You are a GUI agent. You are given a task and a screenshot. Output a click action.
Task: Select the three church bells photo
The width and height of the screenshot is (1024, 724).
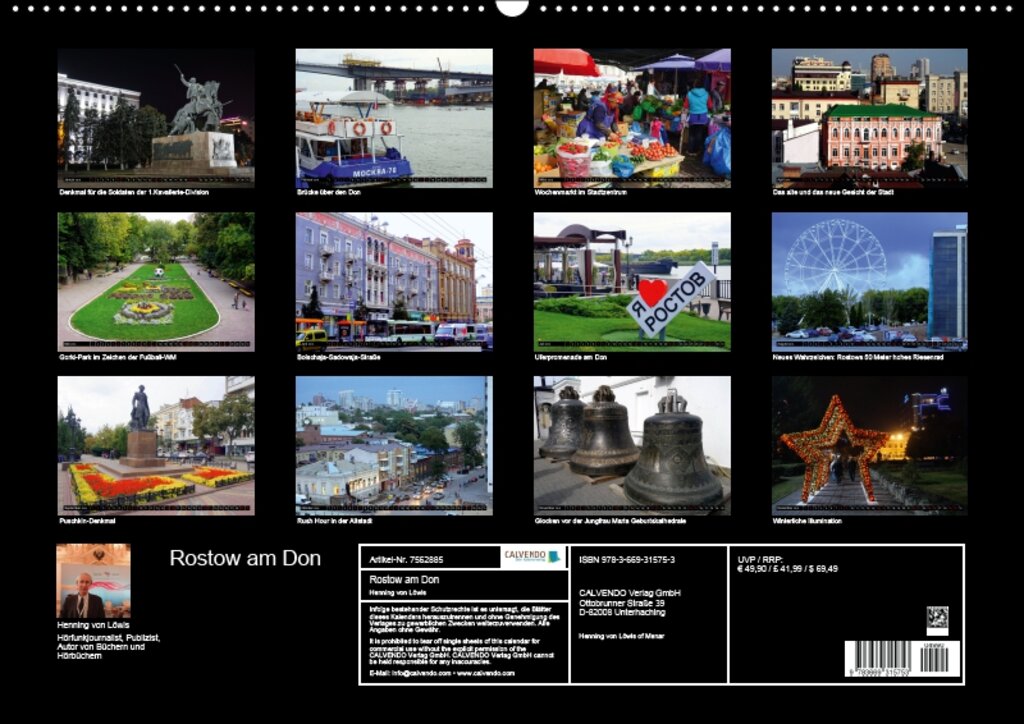point(632,445)
